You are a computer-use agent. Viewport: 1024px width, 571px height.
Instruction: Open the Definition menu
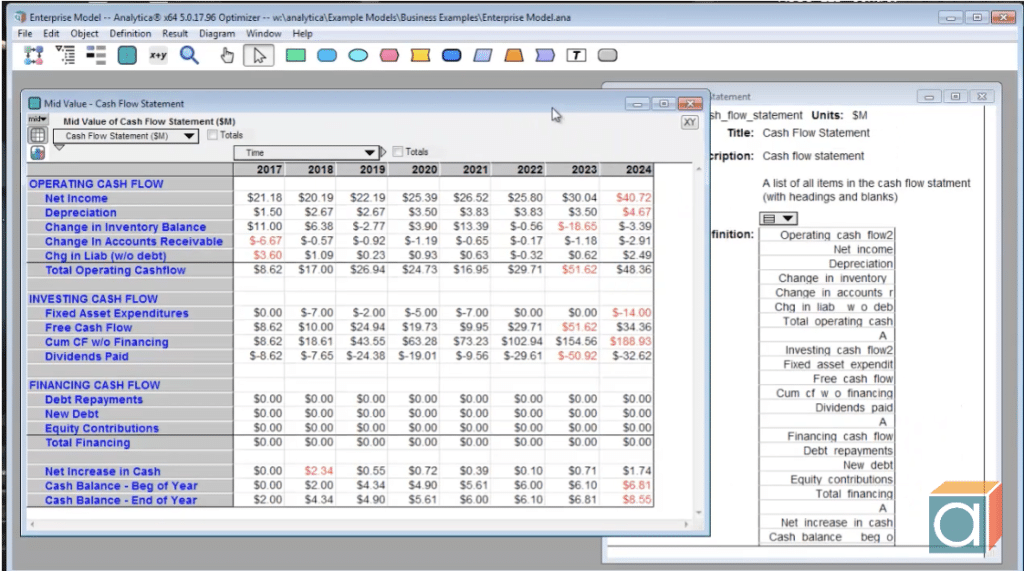tap(130, 34)
